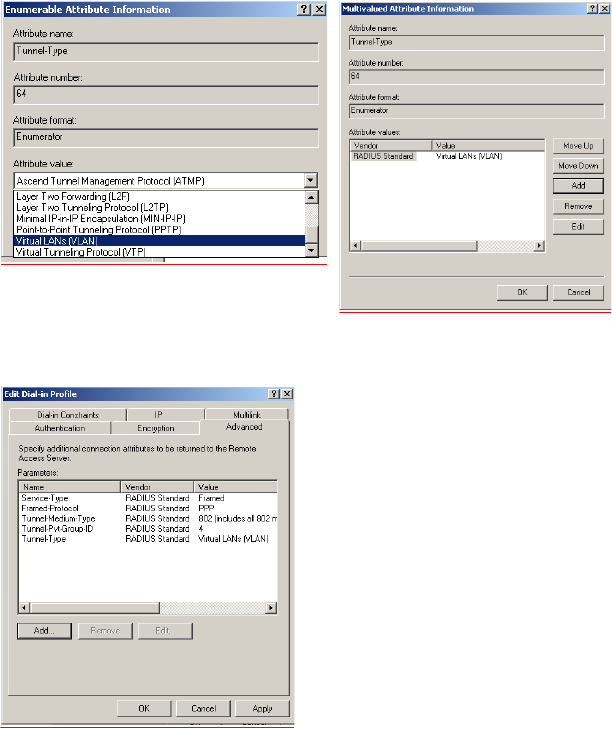Click Name column header in Parameters list
This screenshot has height=729, width=612.
pyautogui.click(x=70, y=487)
